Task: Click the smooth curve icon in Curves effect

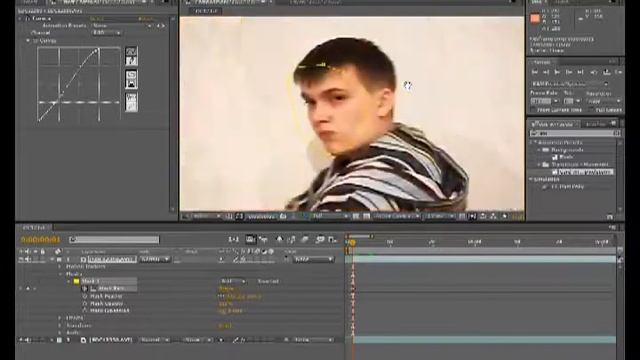Action: pyautogui.click(x=131, y=98)
